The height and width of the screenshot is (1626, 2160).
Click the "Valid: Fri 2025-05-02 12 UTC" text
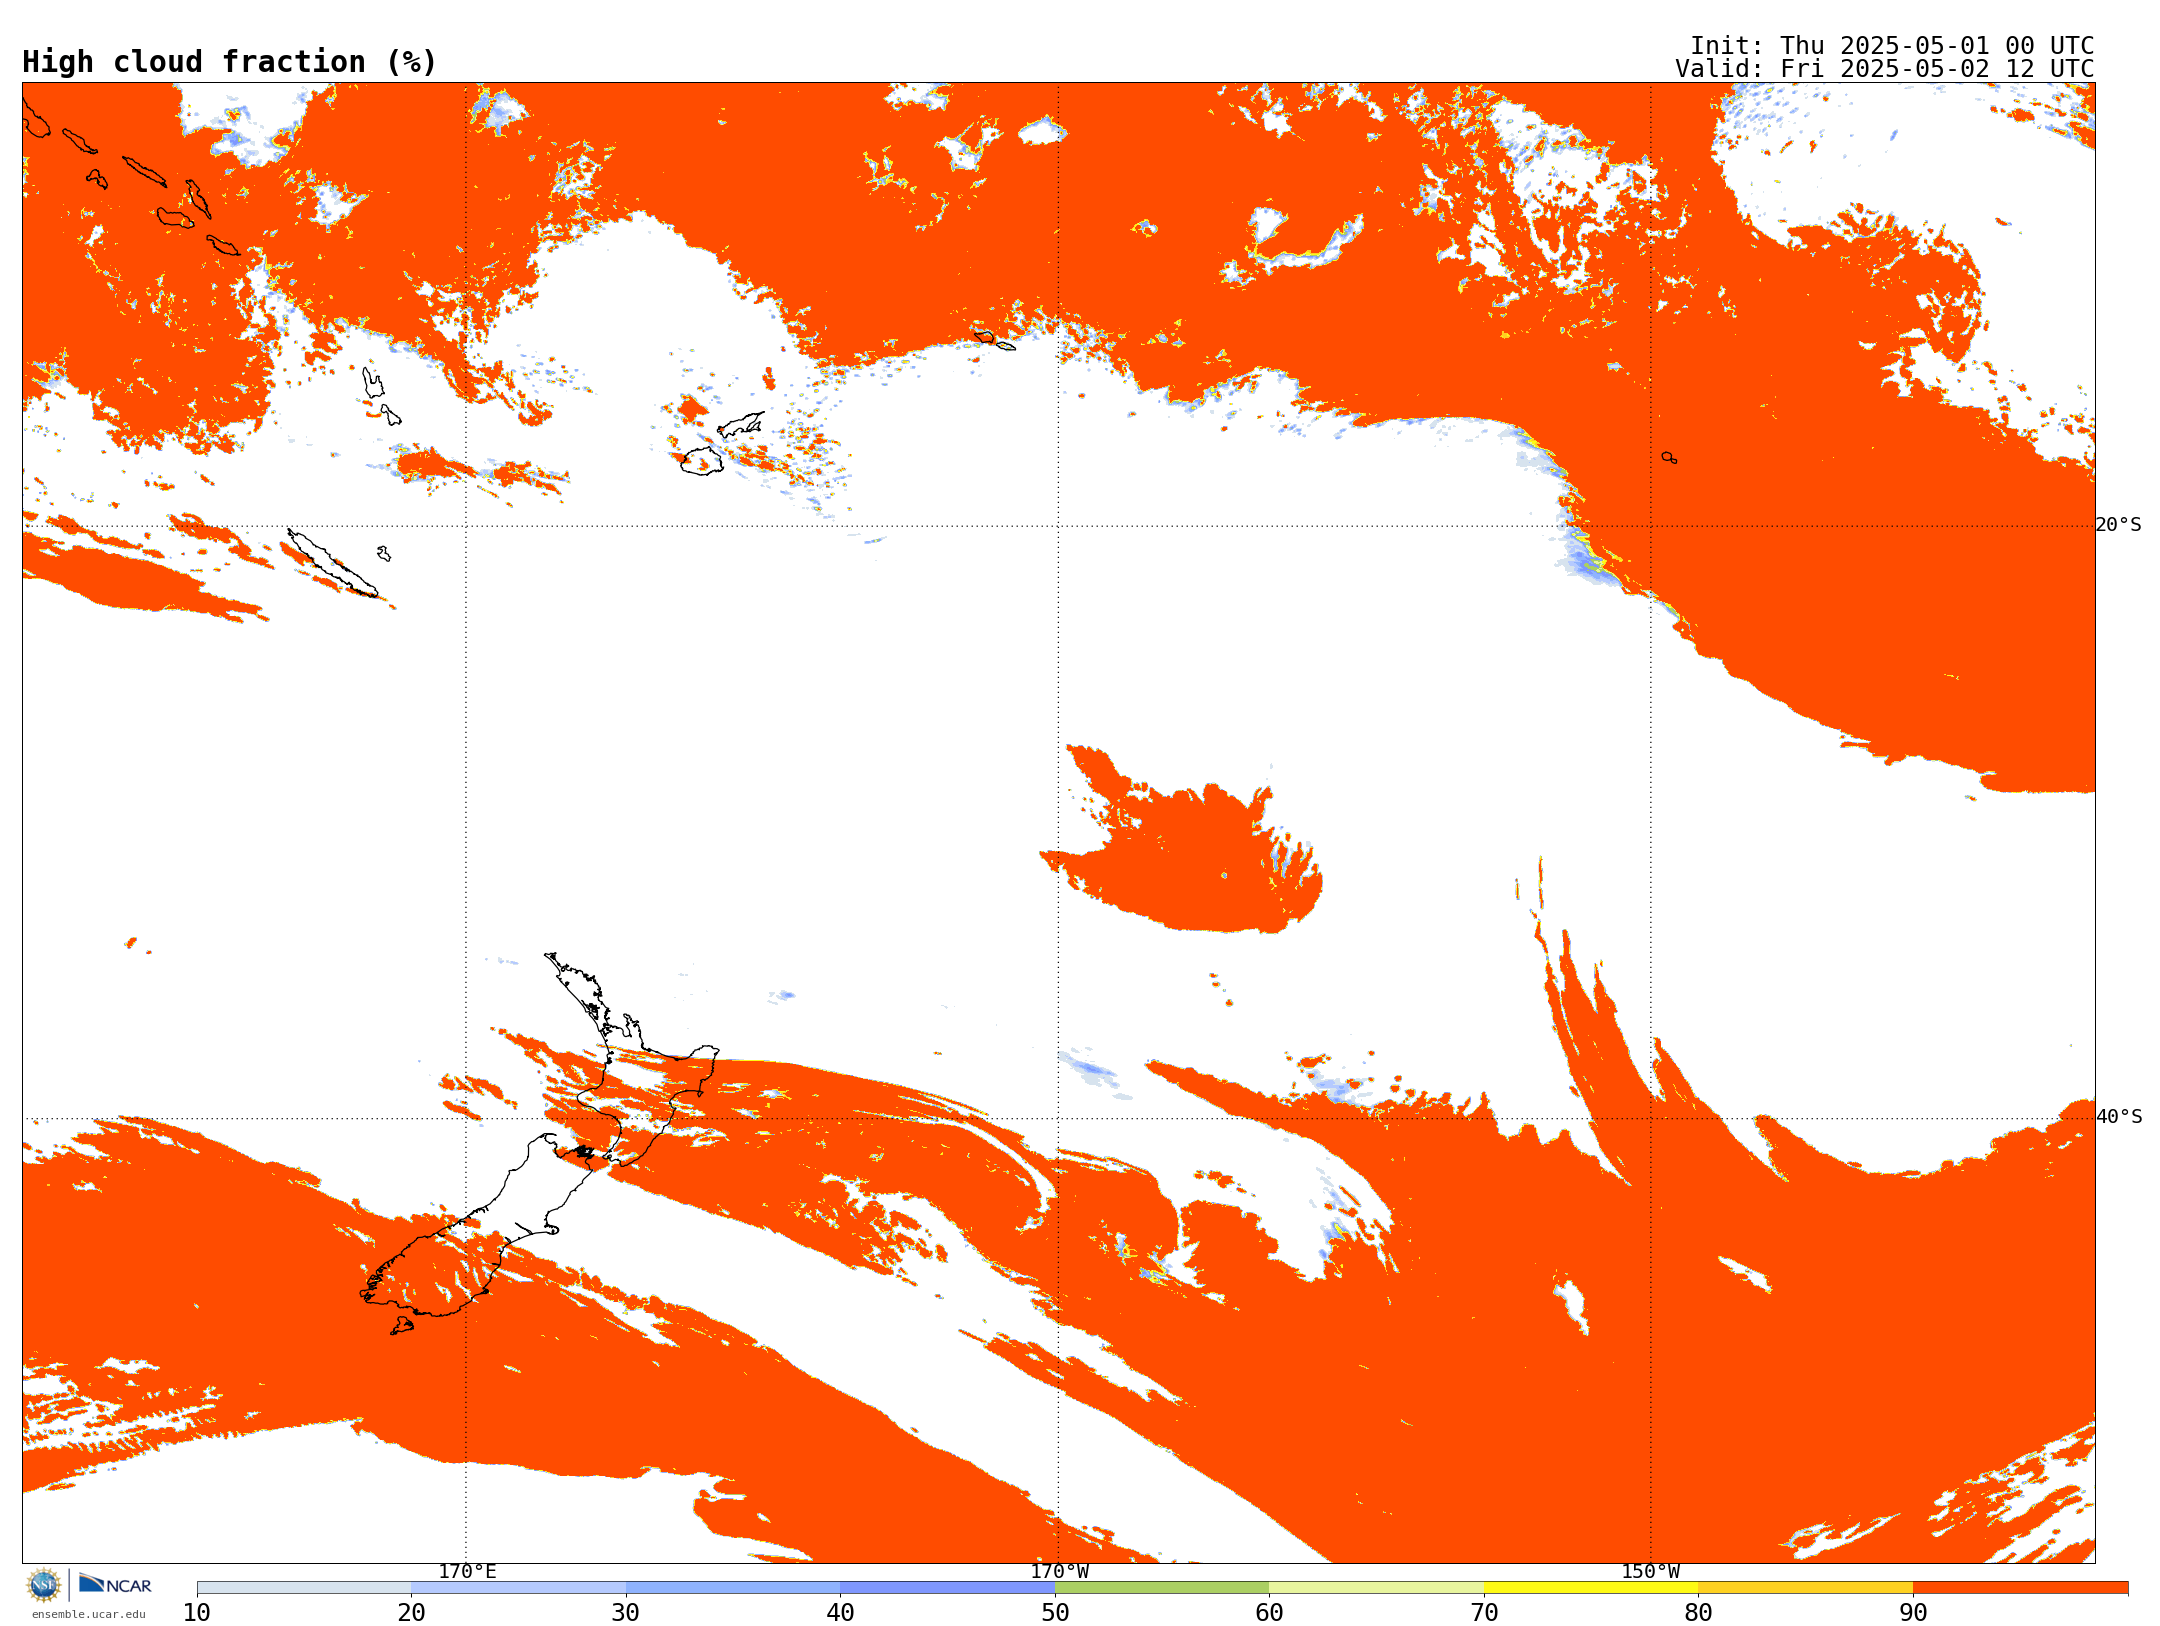pos(1884,69)
